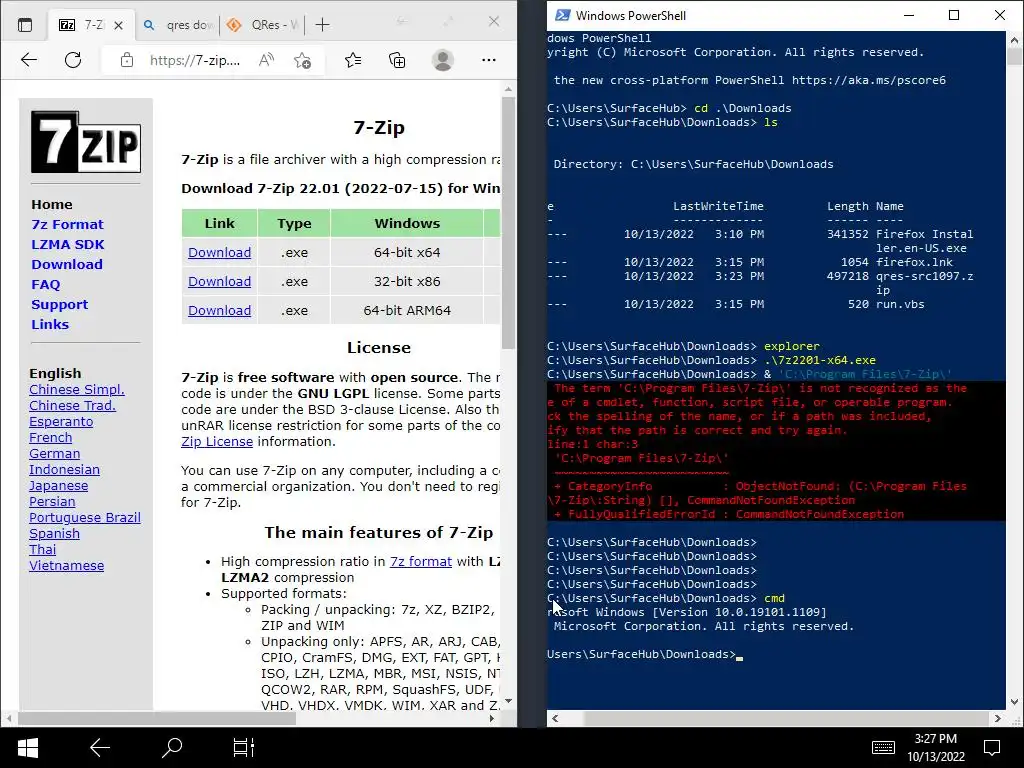Switch language to Indonesian
1024x768 pixels.
(64, 470)
